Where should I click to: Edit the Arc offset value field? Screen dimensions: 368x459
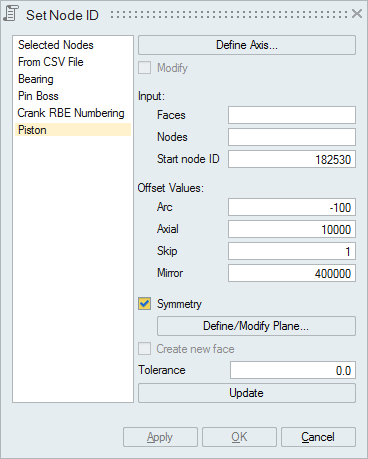click(292, 207)
